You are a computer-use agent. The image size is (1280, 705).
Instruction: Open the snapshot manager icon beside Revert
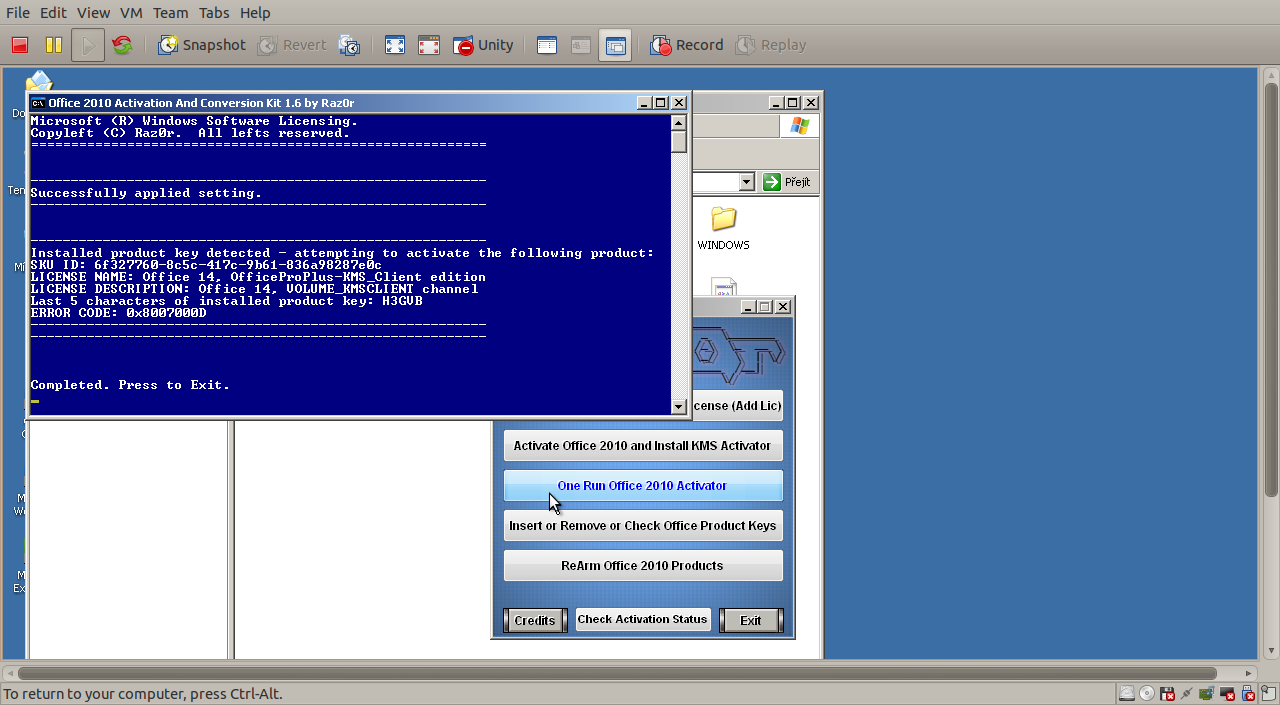[x=349, y=45]
